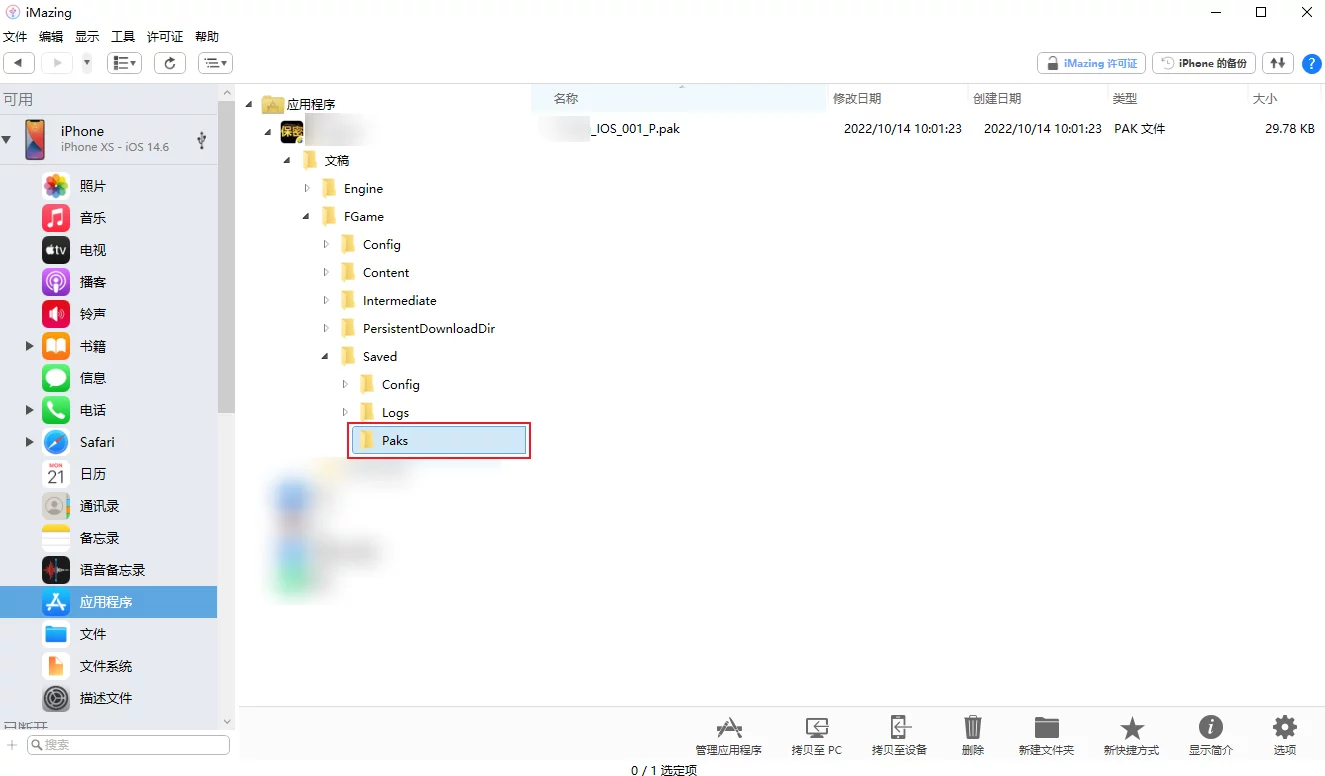
Task: Open 显示简介 info icon
Action: [1210, 728]
